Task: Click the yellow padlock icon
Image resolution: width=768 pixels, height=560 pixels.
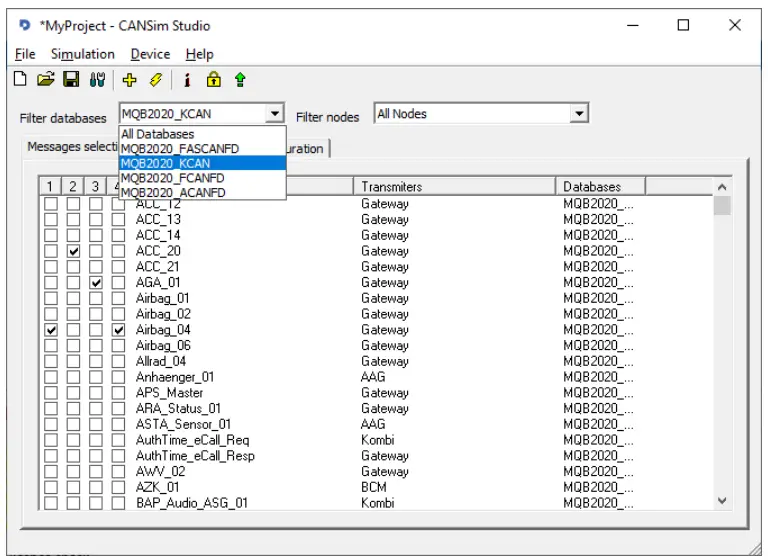Action: 213,80
